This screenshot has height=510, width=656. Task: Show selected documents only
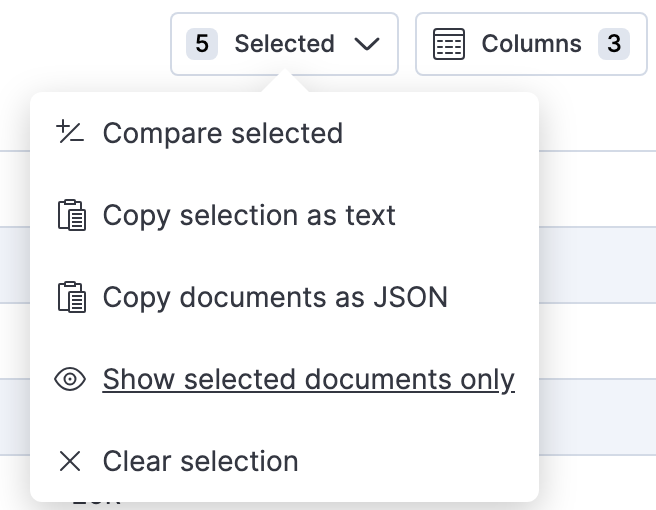pyautogui.click(x=308, y=380)
